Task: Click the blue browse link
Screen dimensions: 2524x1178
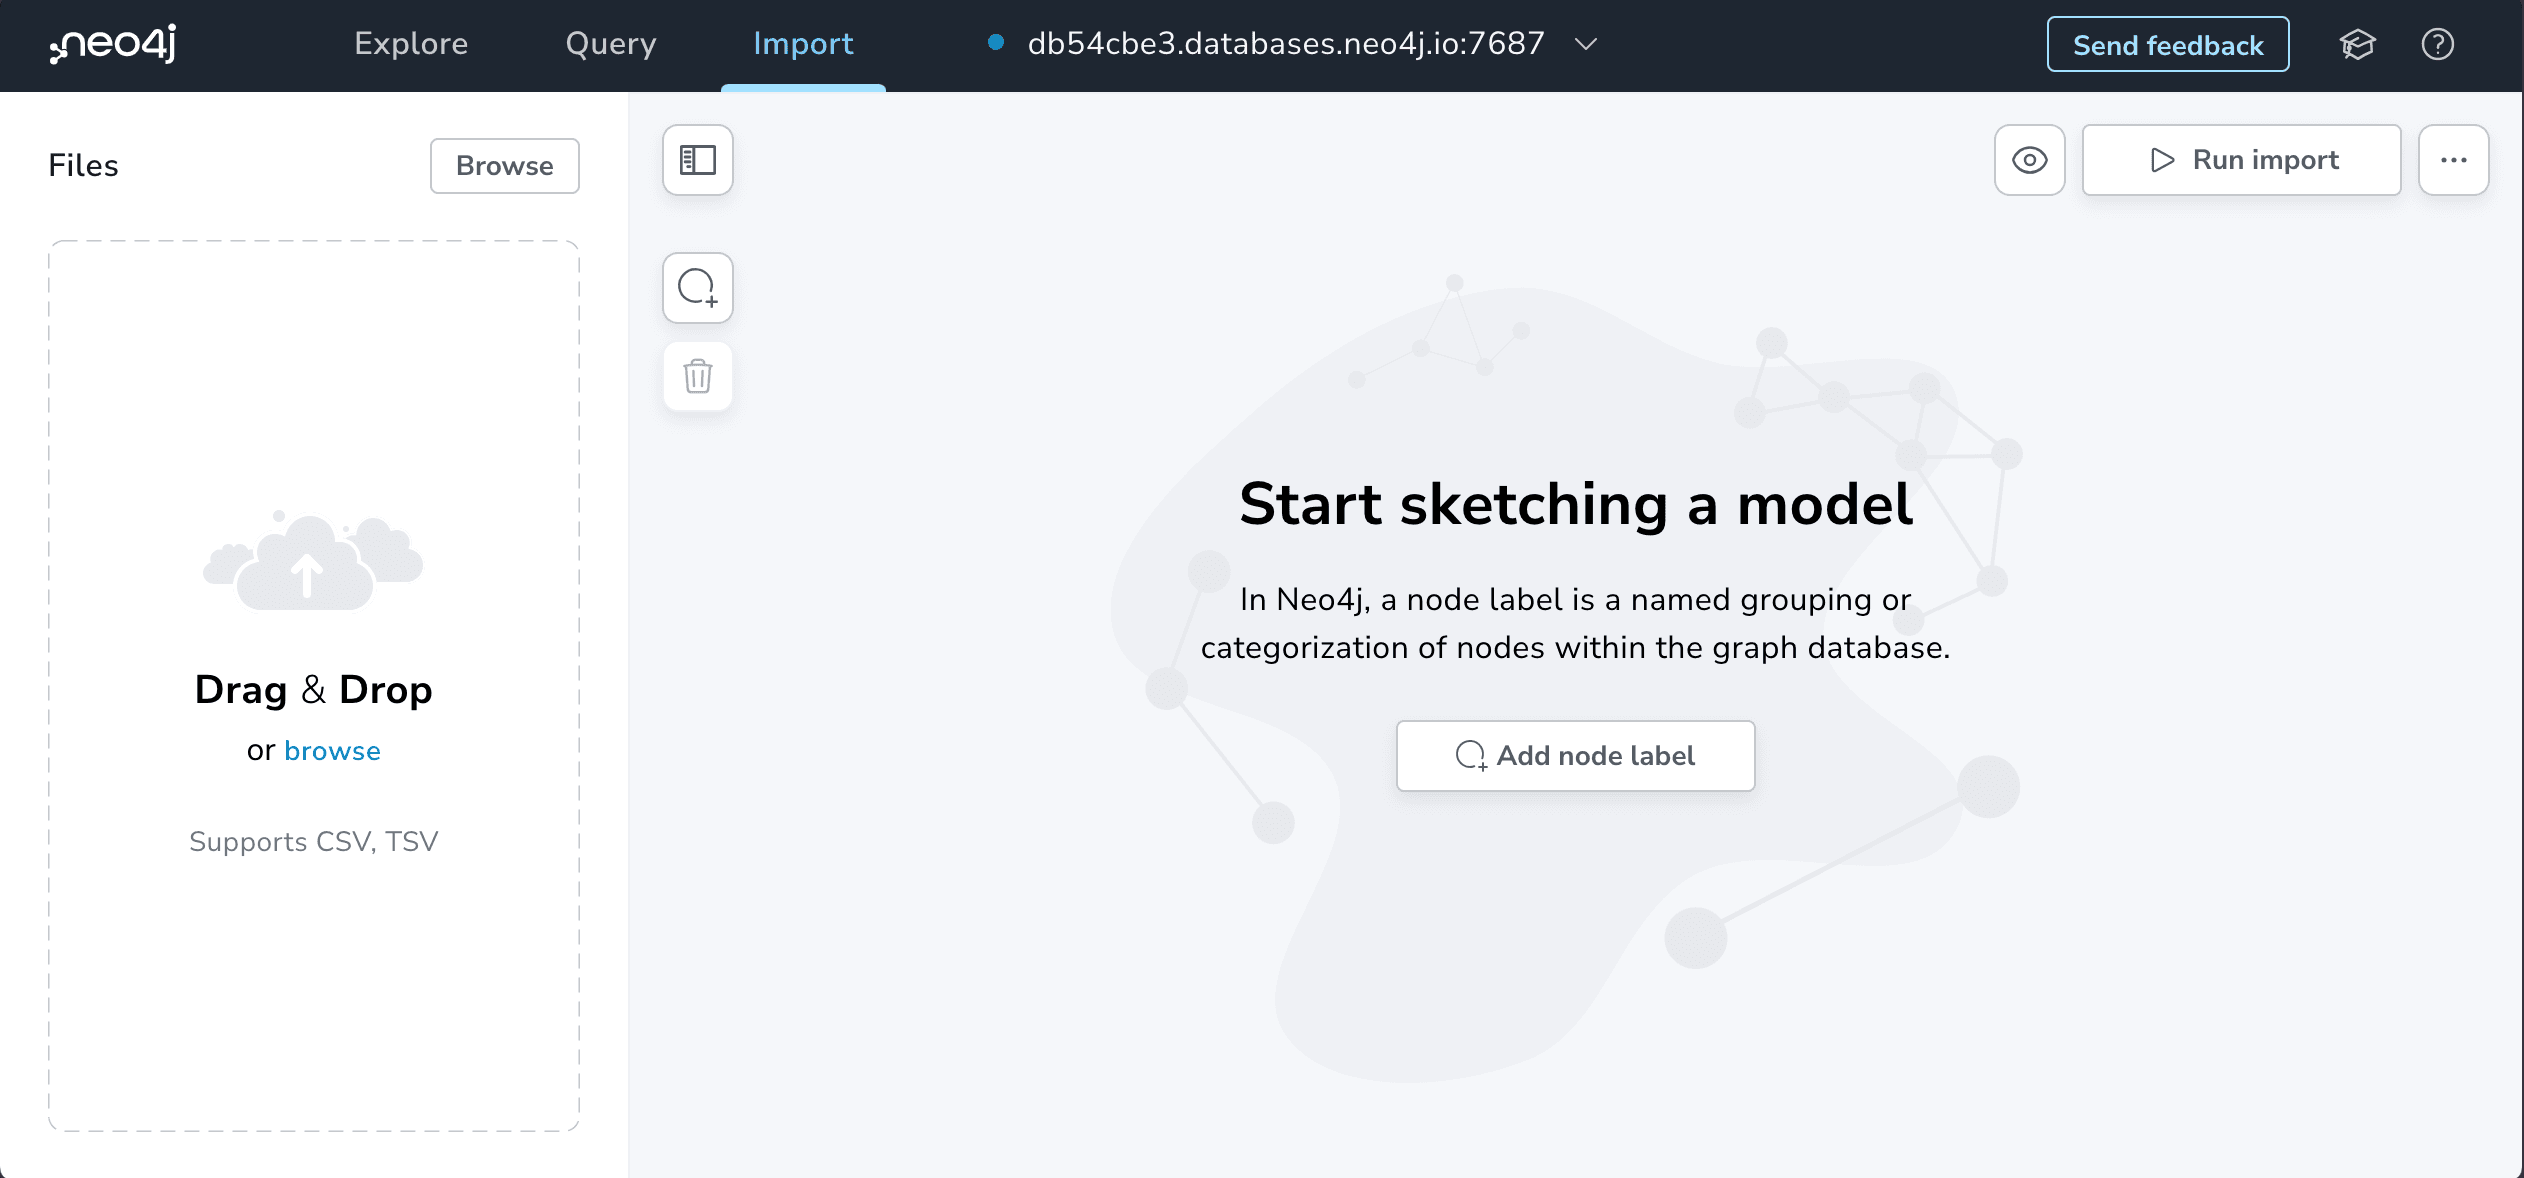Action: [x=332, y=751]
